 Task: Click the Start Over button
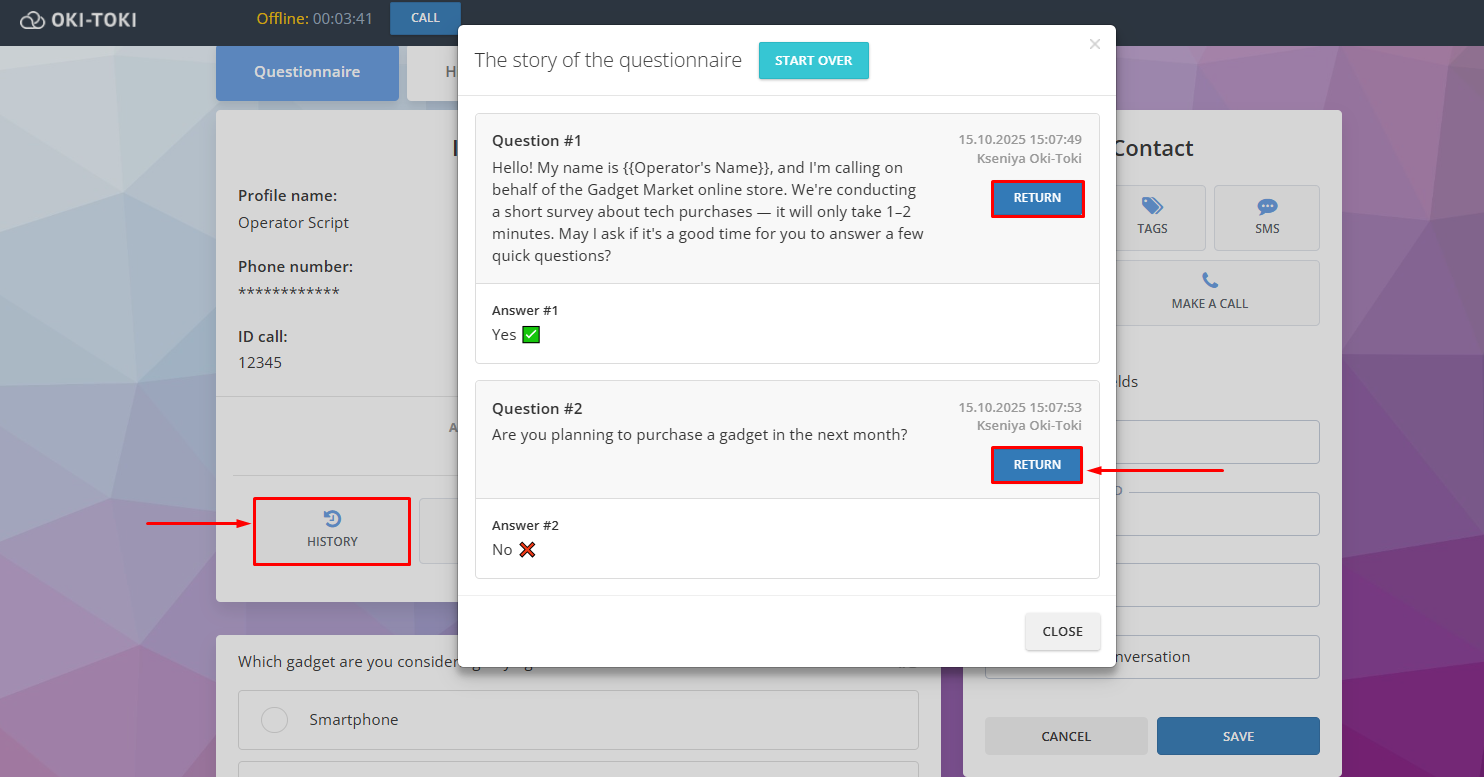tap(813, 61)
